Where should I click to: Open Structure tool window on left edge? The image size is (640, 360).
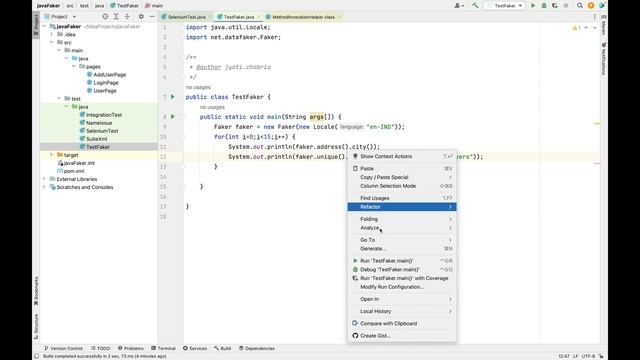pyautogui.click(x=36, y=326)
